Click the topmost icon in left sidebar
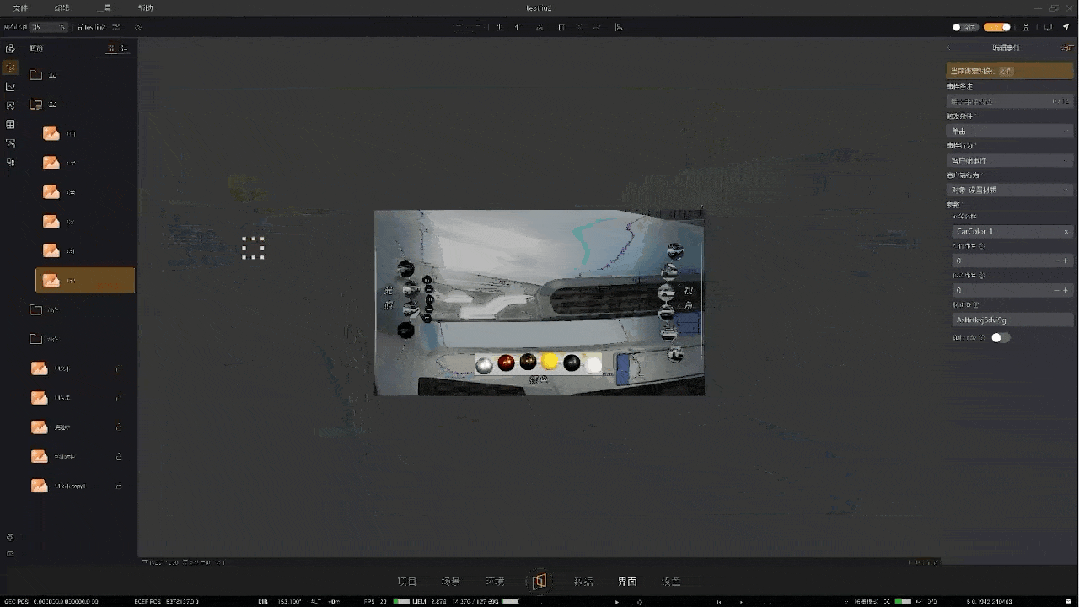1079x607 pixels. click(x=10, y=48)
